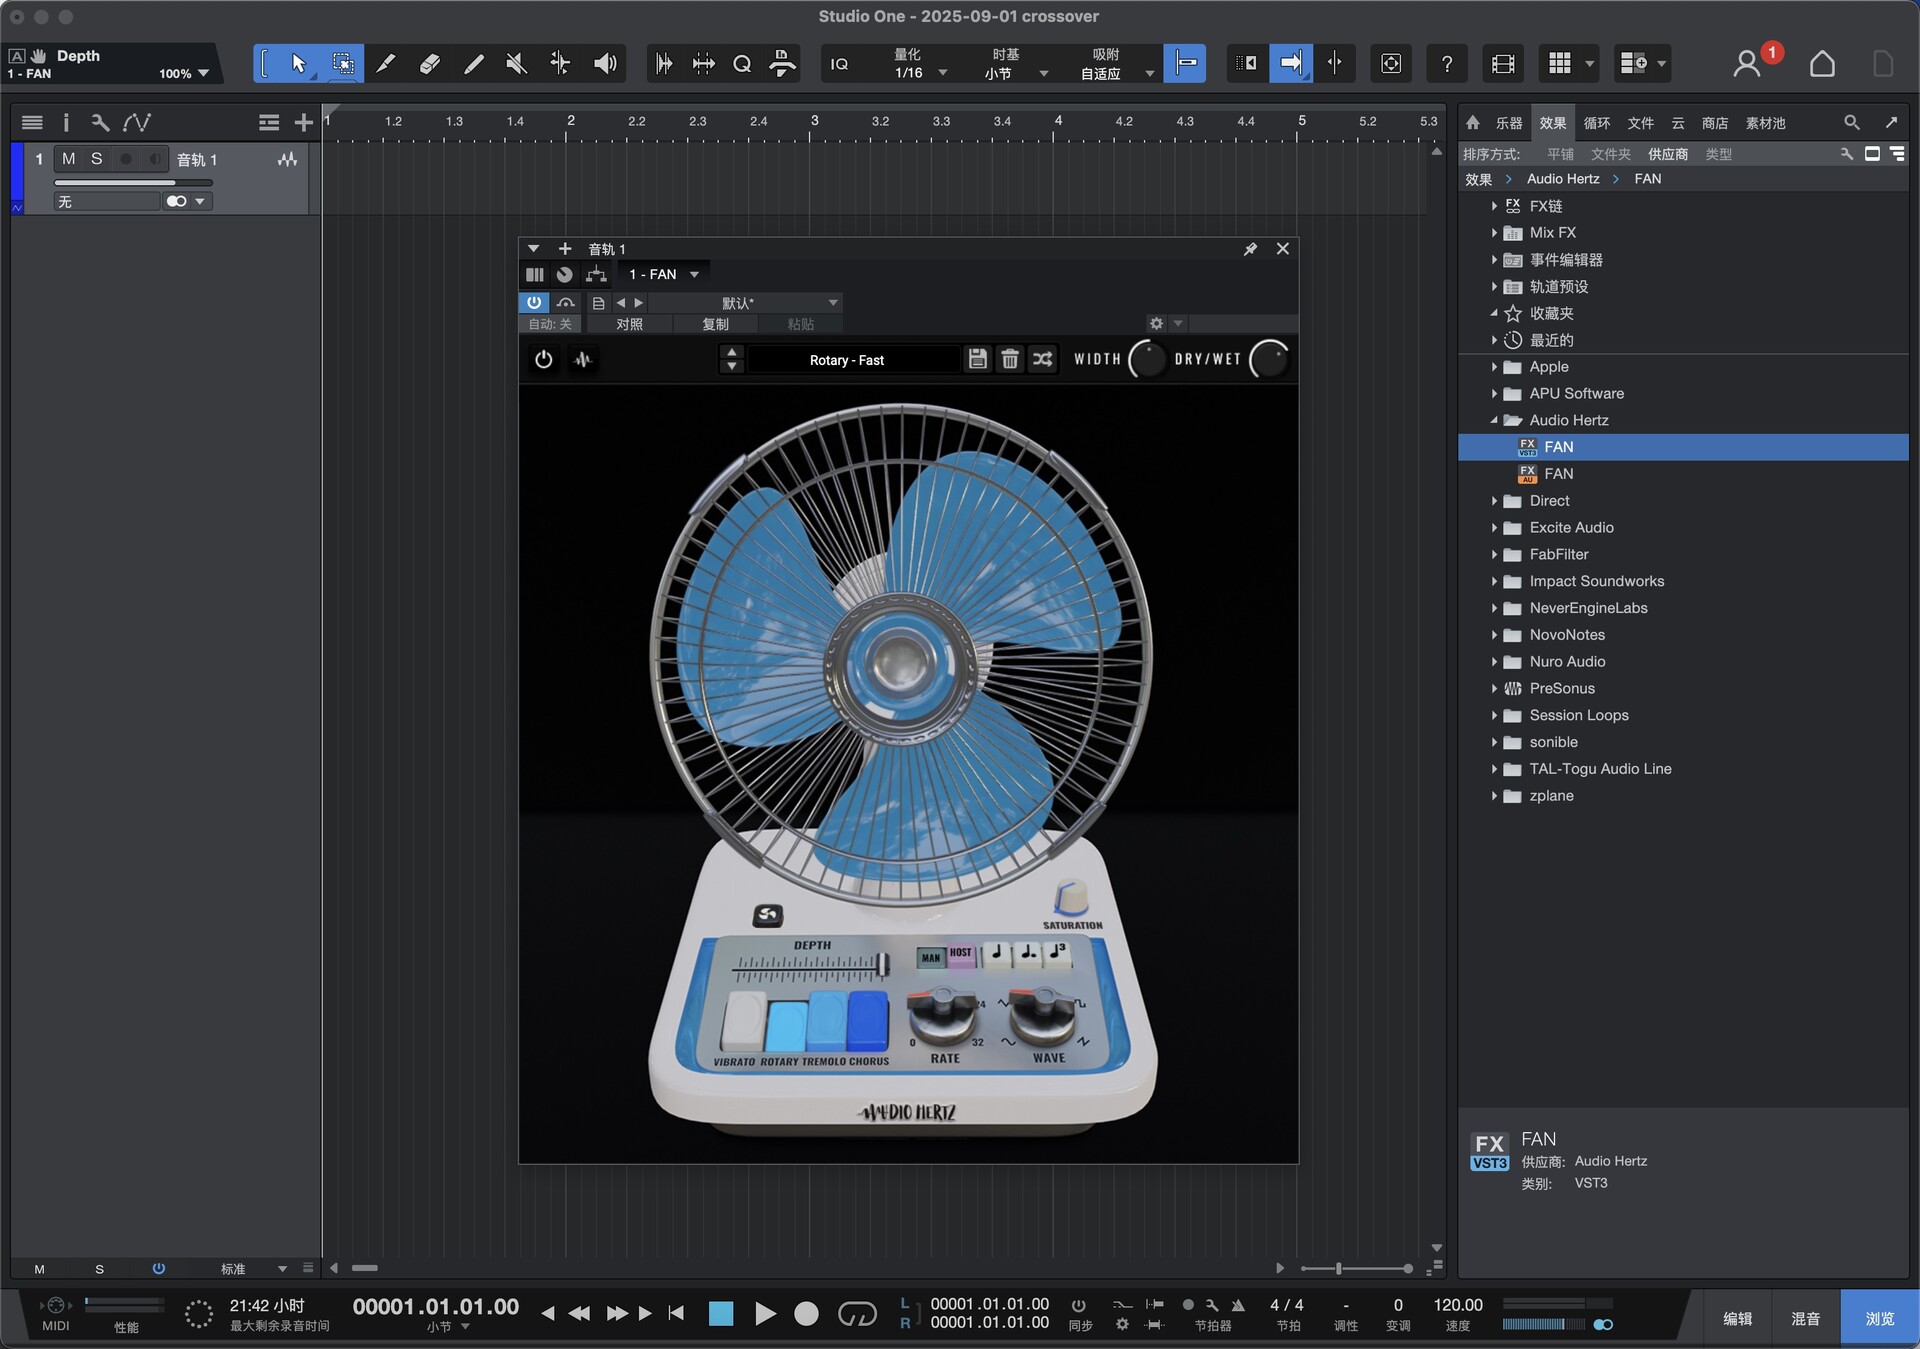Switch to the 循环 browser tab
This screenshot has height=1349, width=1920.
[1597, 123]
